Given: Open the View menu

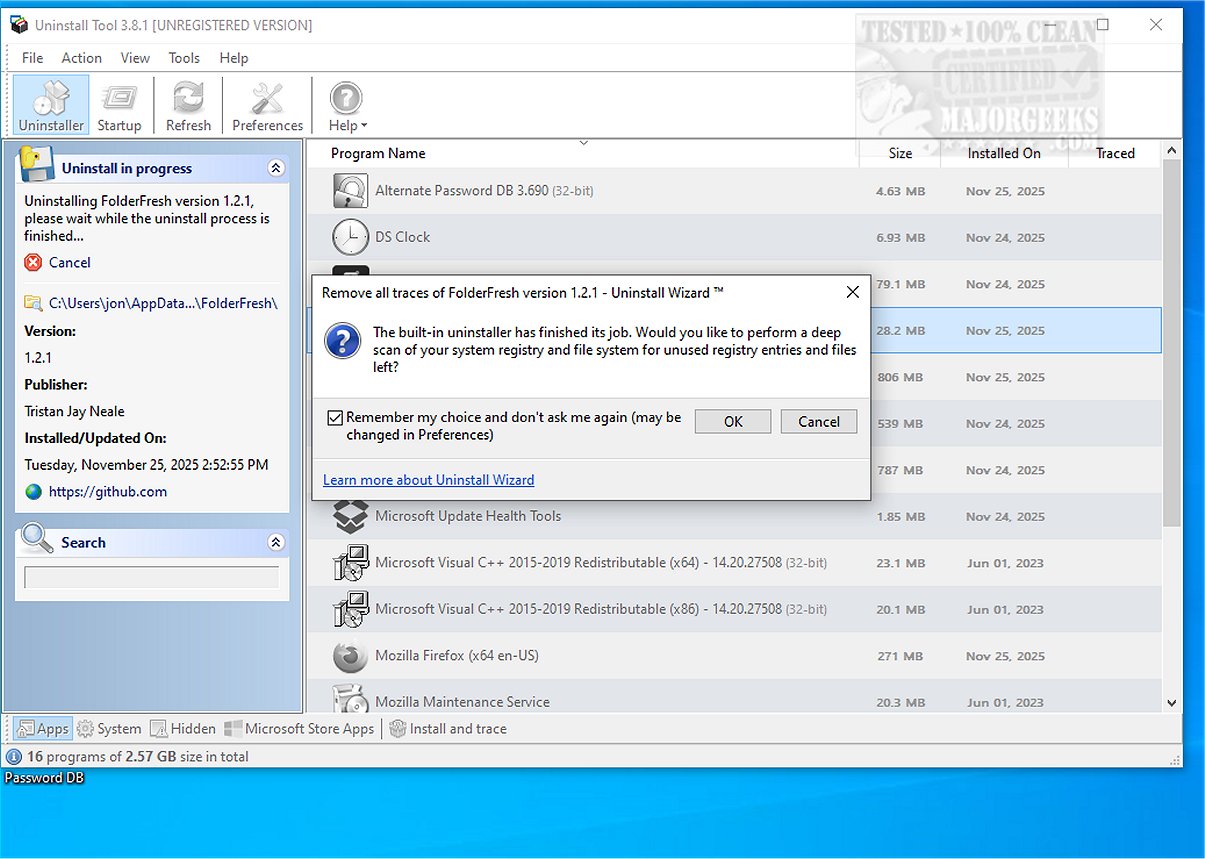Looking at the screenshot, I should coord(135,58).
